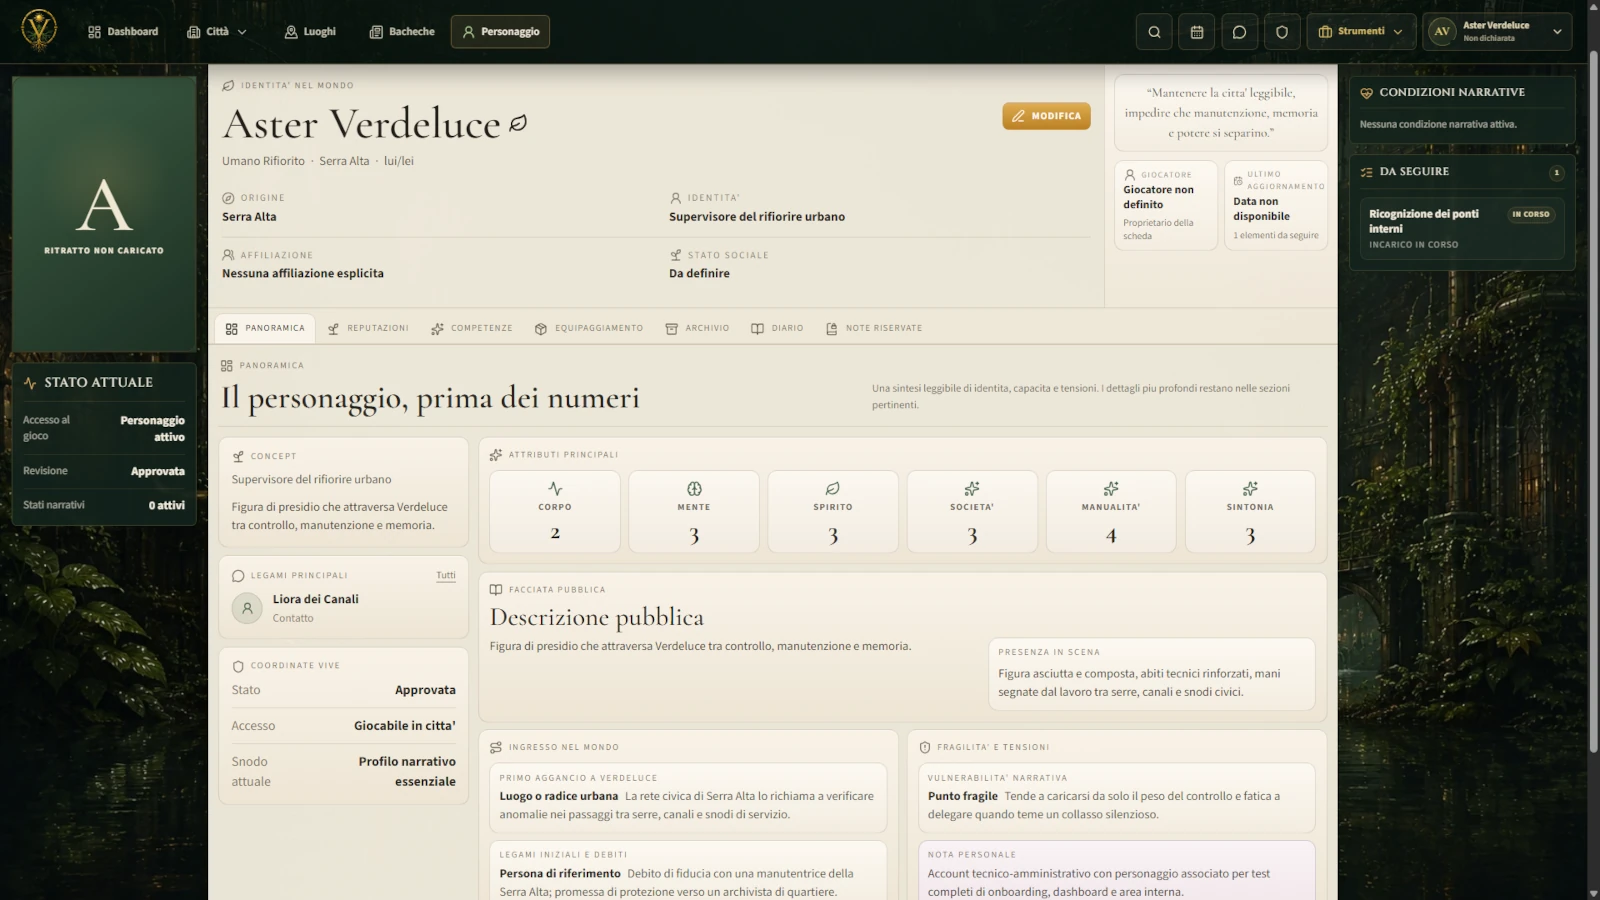Click the Da Seguire list icon
The height and width of the screenshot is (900, 1600).
(x=1366, y=172)
